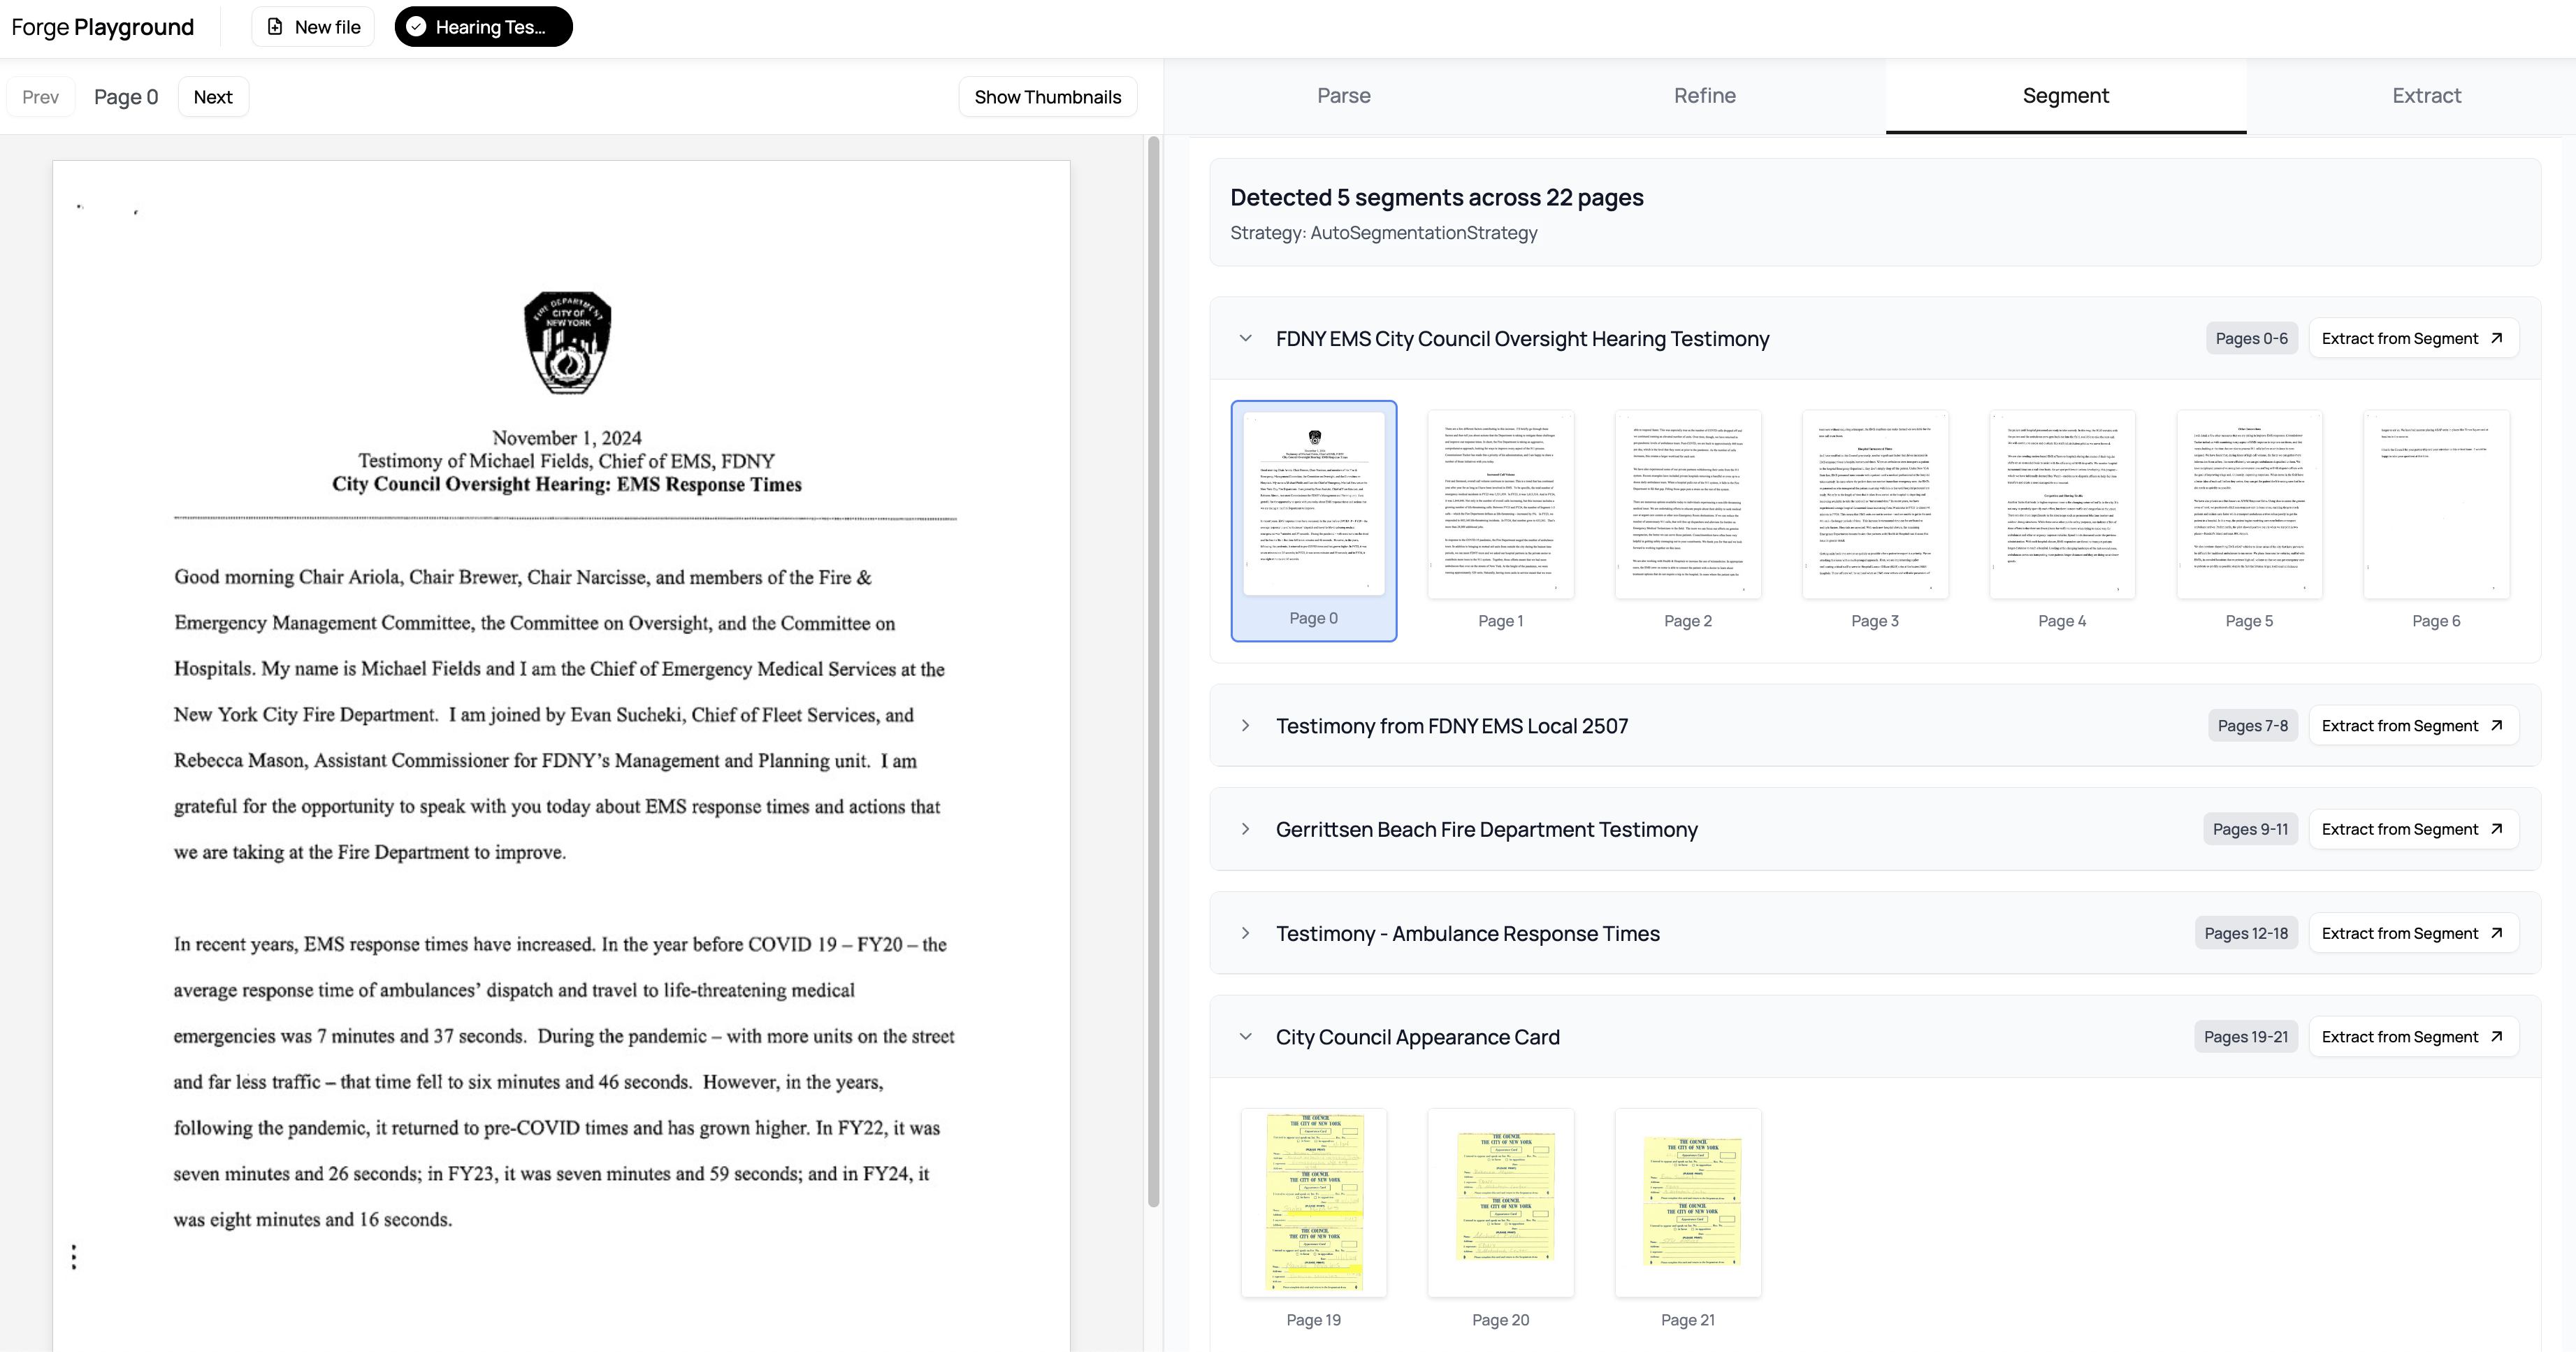
Task: Click the Next page button
Action: [213, 97]
